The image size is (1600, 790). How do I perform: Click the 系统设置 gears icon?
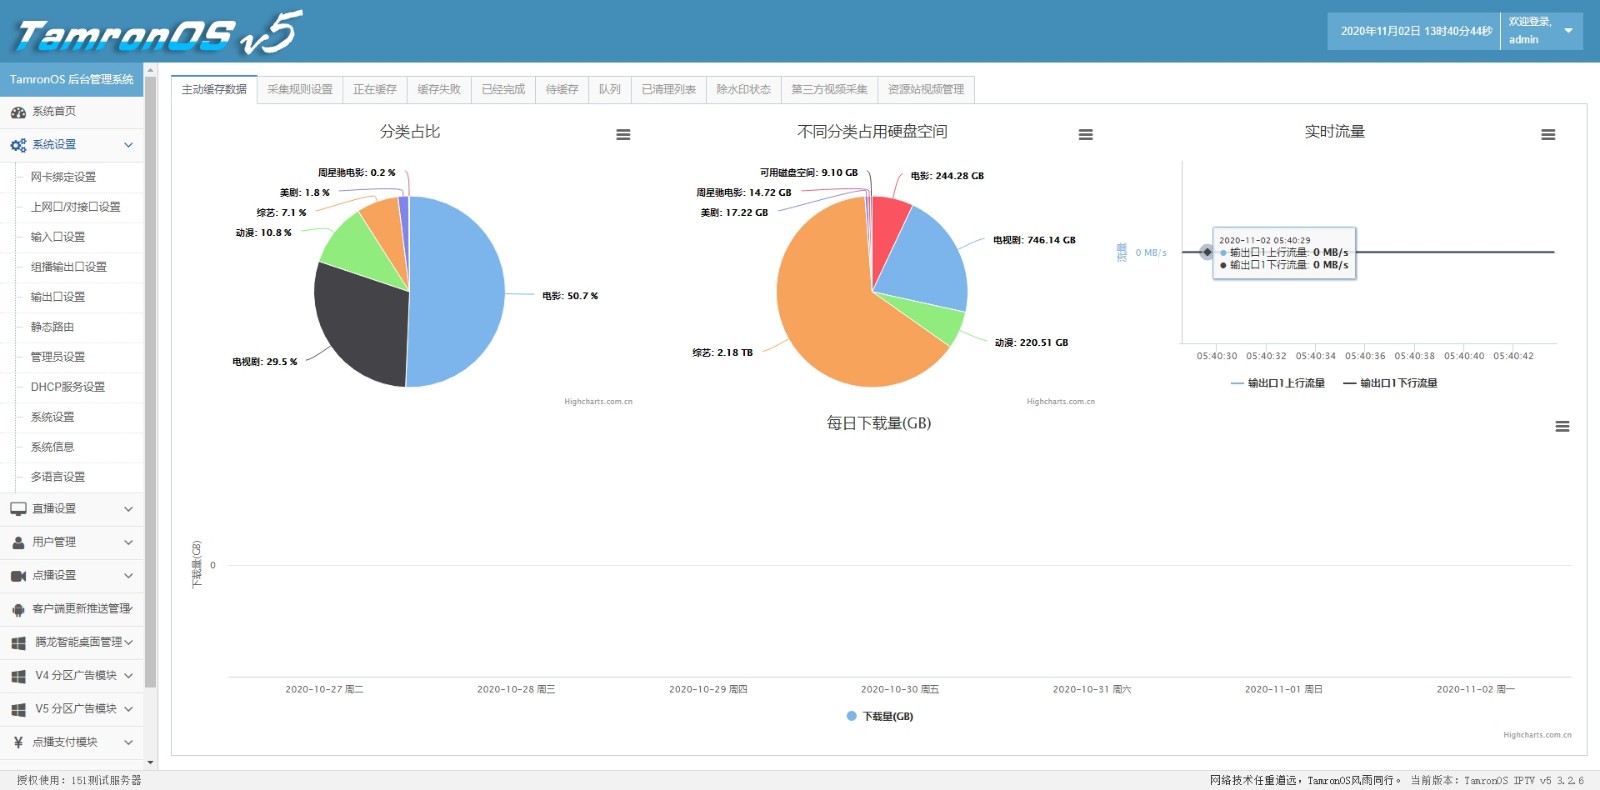point(18,145)
